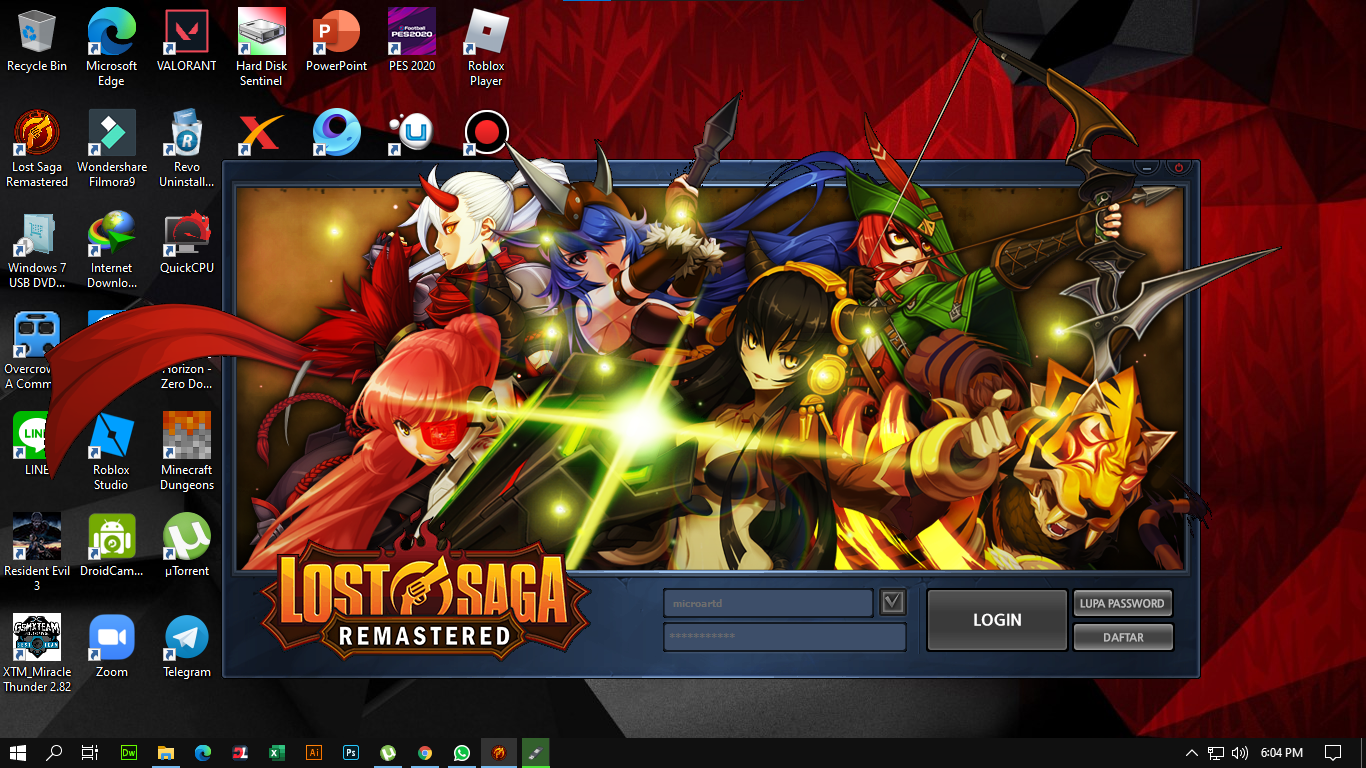This screenshot has height=768, width=1366.
Task: Select the Wondershare Filmora9 desktop shortcut
Action: coord(111,149)
